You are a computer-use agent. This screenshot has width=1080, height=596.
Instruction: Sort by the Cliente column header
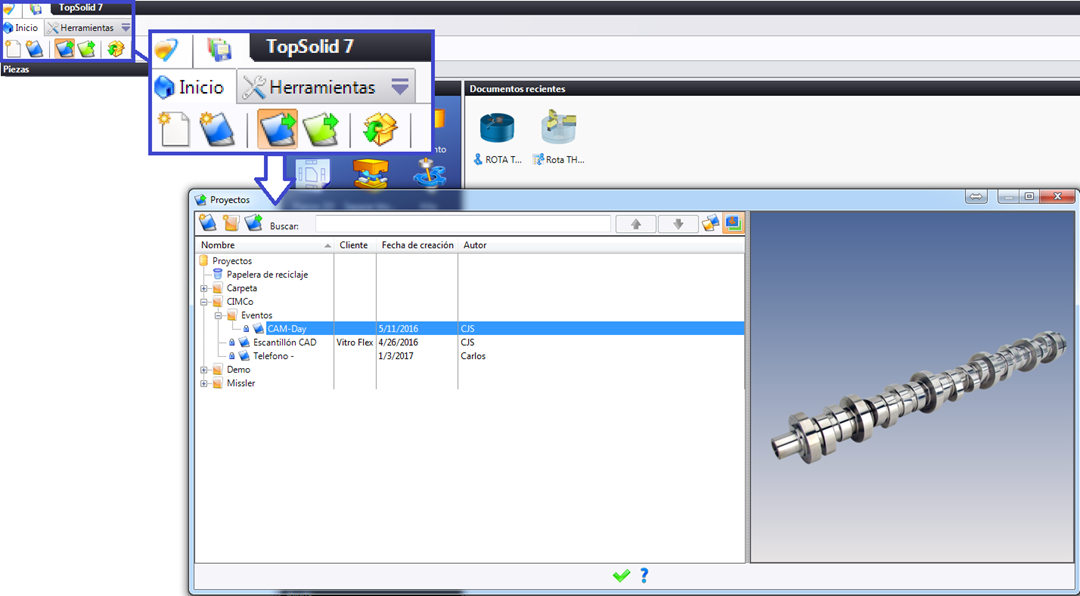[x=355, y=245]
